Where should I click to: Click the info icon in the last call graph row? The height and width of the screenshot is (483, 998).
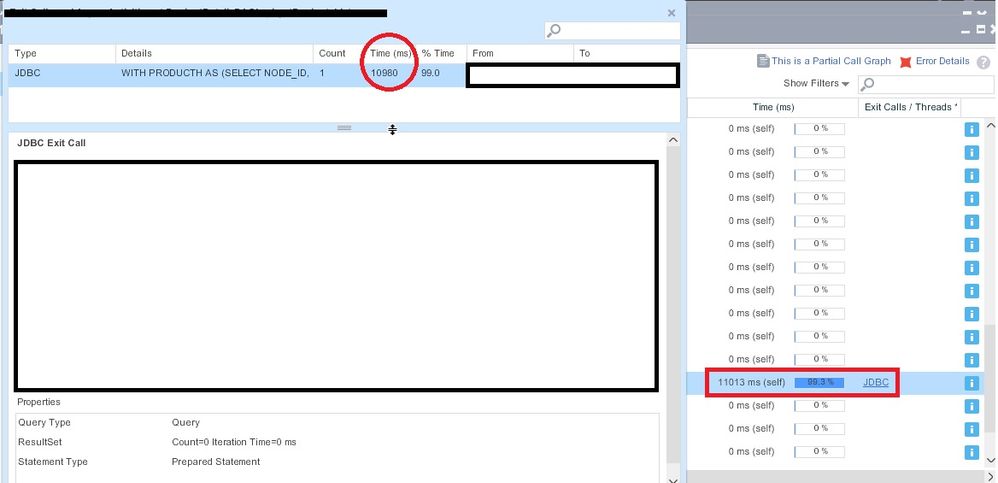[x=970, y=451]
